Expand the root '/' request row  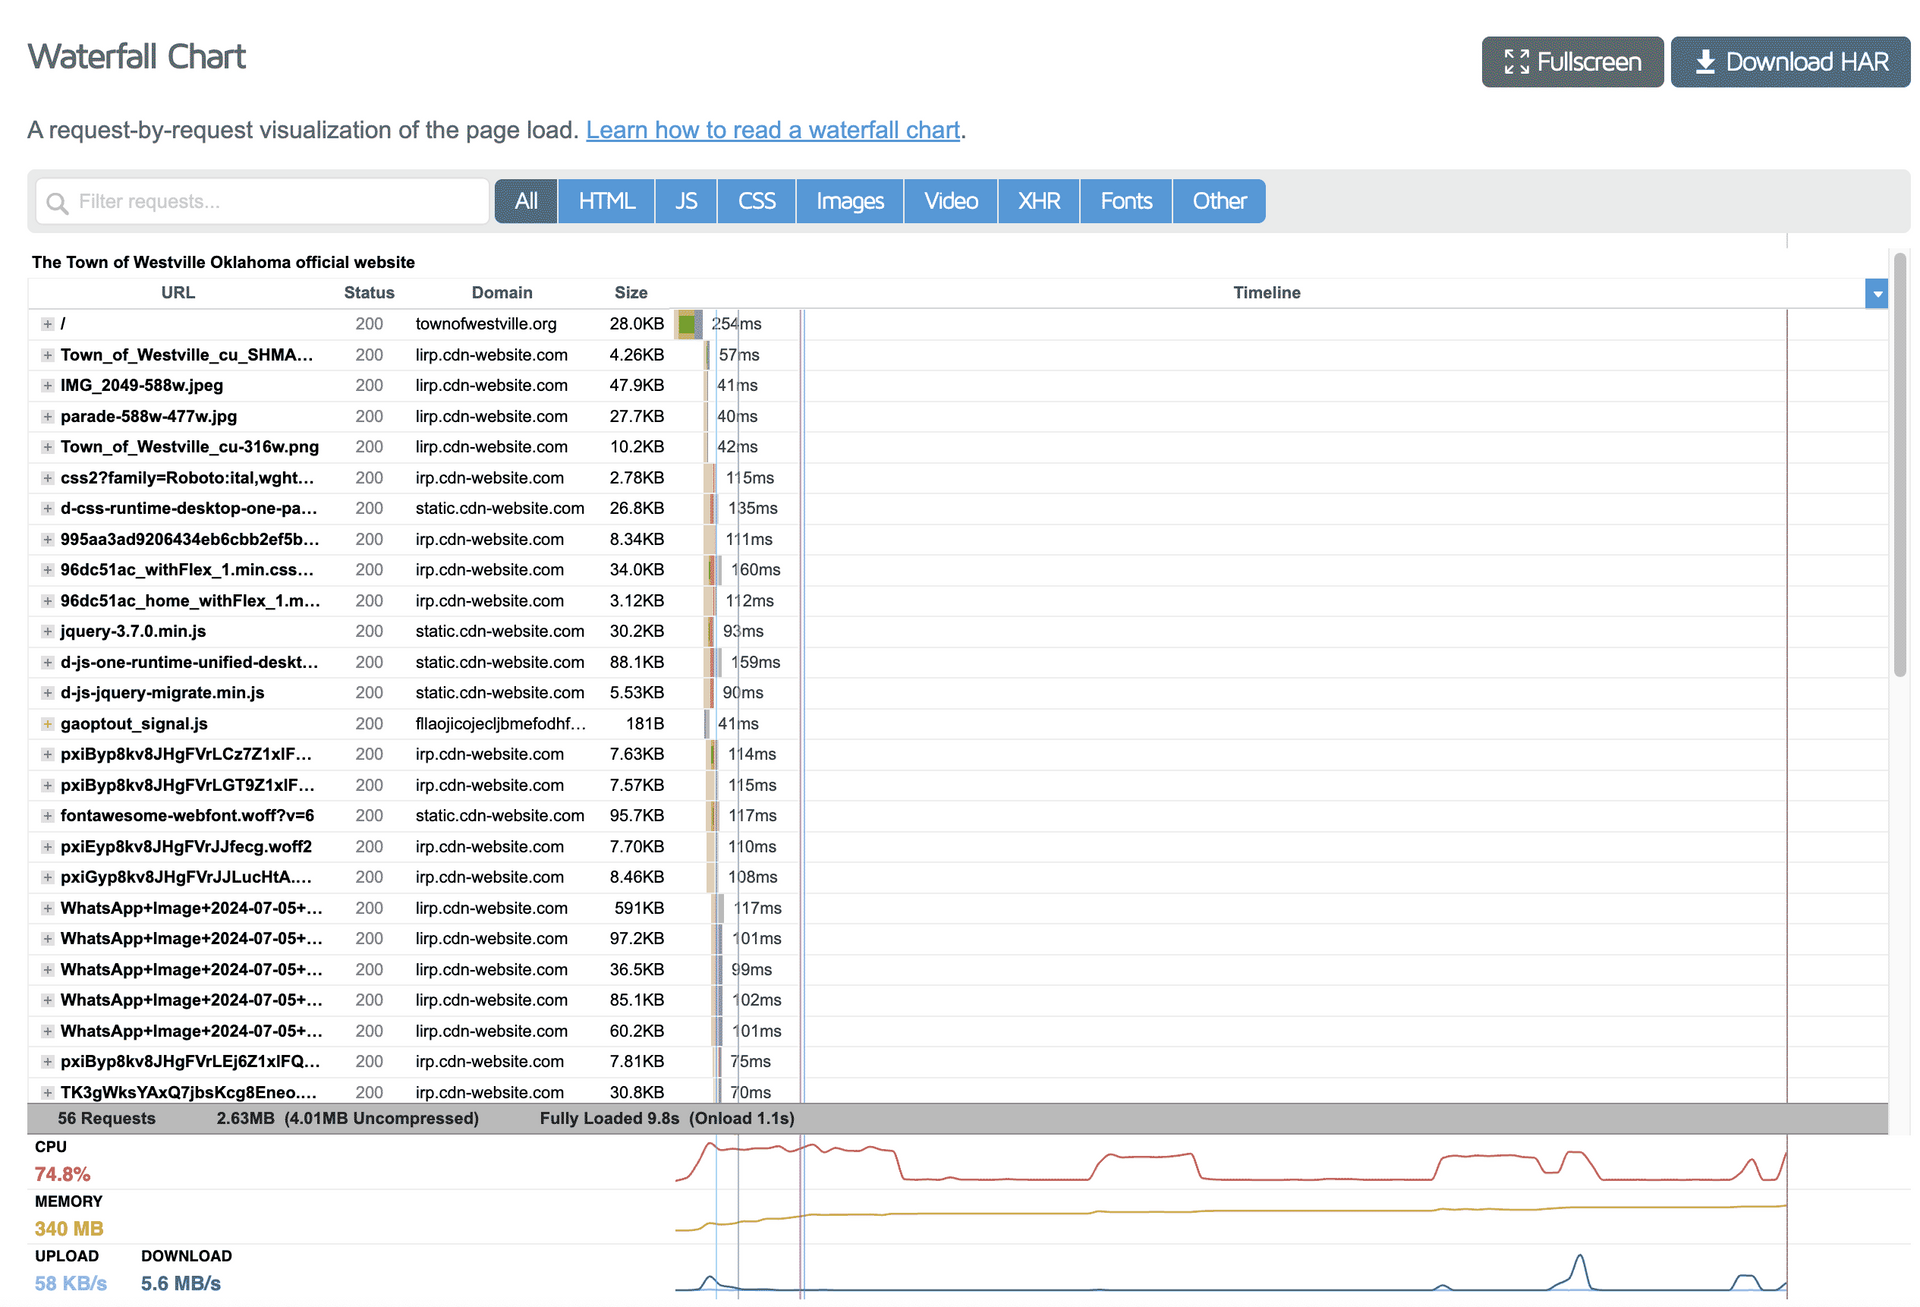(47, 324)
